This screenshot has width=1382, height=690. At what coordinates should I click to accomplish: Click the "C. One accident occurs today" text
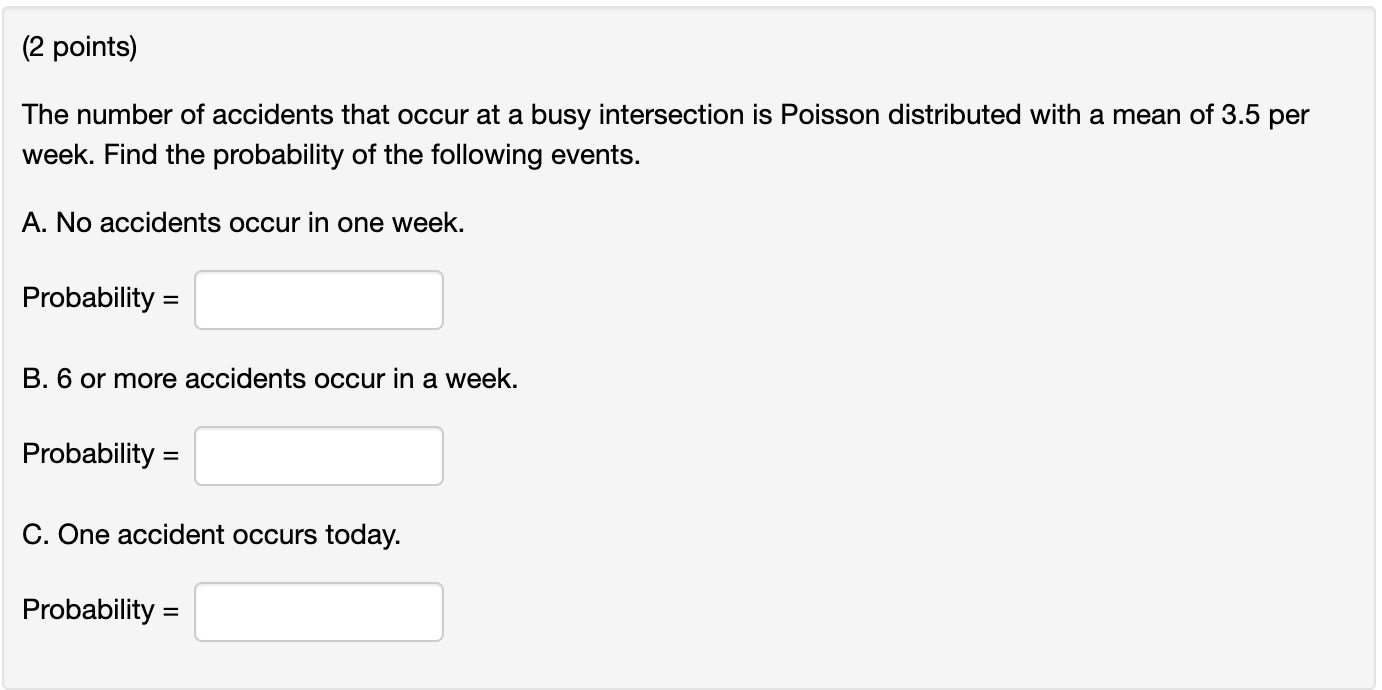211,535
